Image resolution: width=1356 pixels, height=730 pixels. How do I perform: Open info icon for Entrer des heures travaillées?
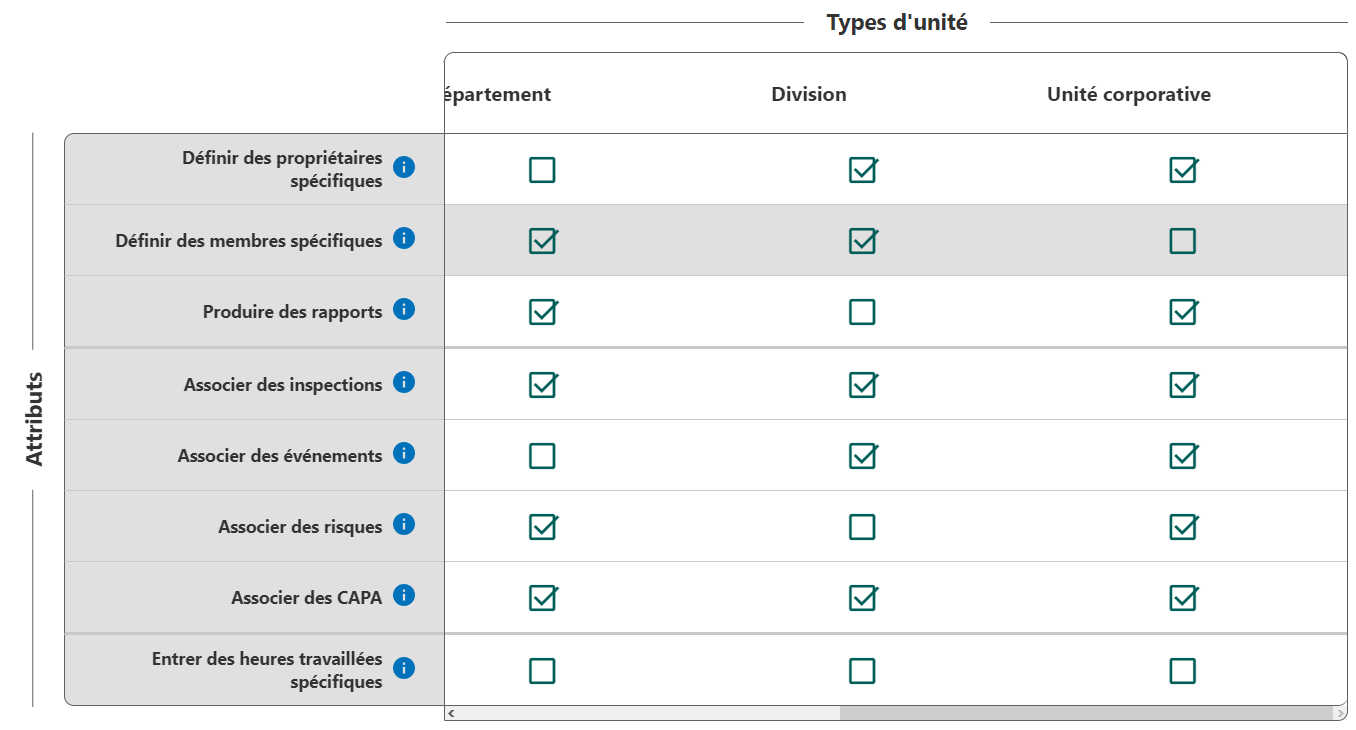point(404,668)
